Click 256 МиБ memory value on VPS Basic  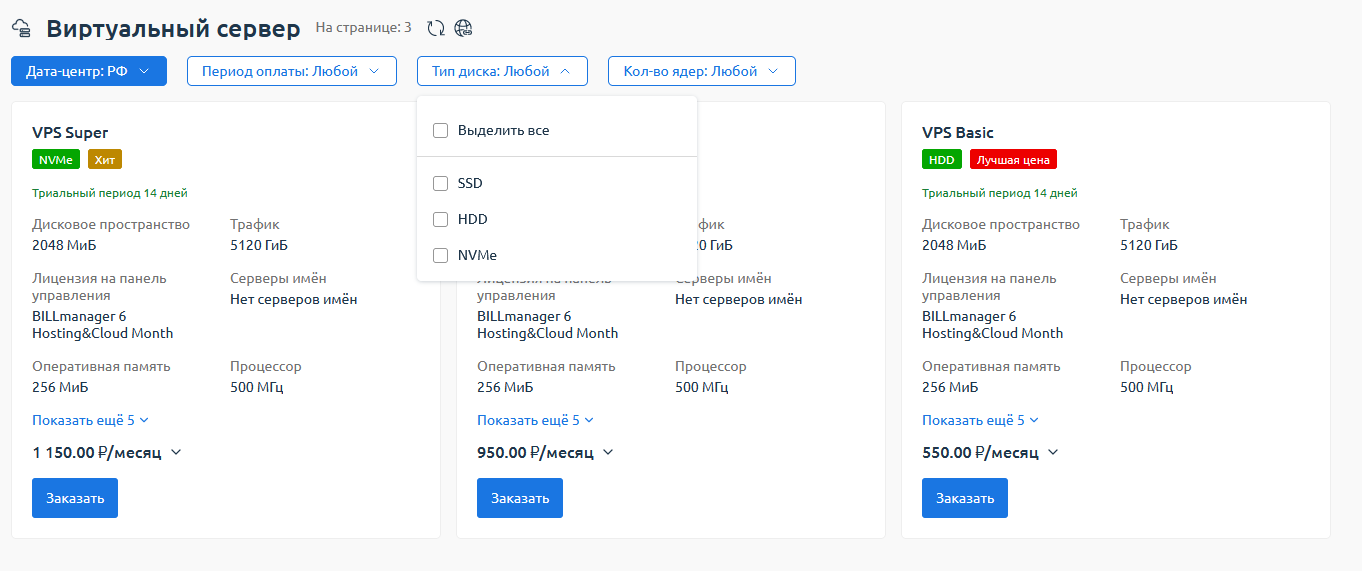tap(950, 387)
